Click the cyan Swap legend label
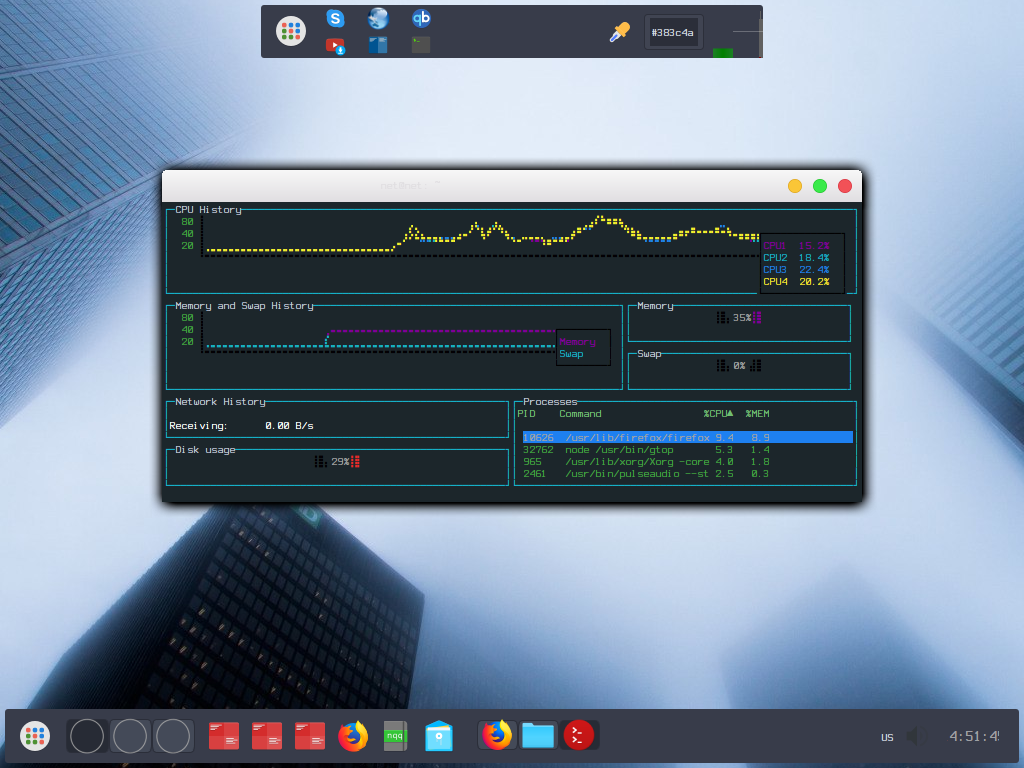Image resolution: width=1024 pixels, height=768 pixels. pyautogui.click(x=571, y=354)
